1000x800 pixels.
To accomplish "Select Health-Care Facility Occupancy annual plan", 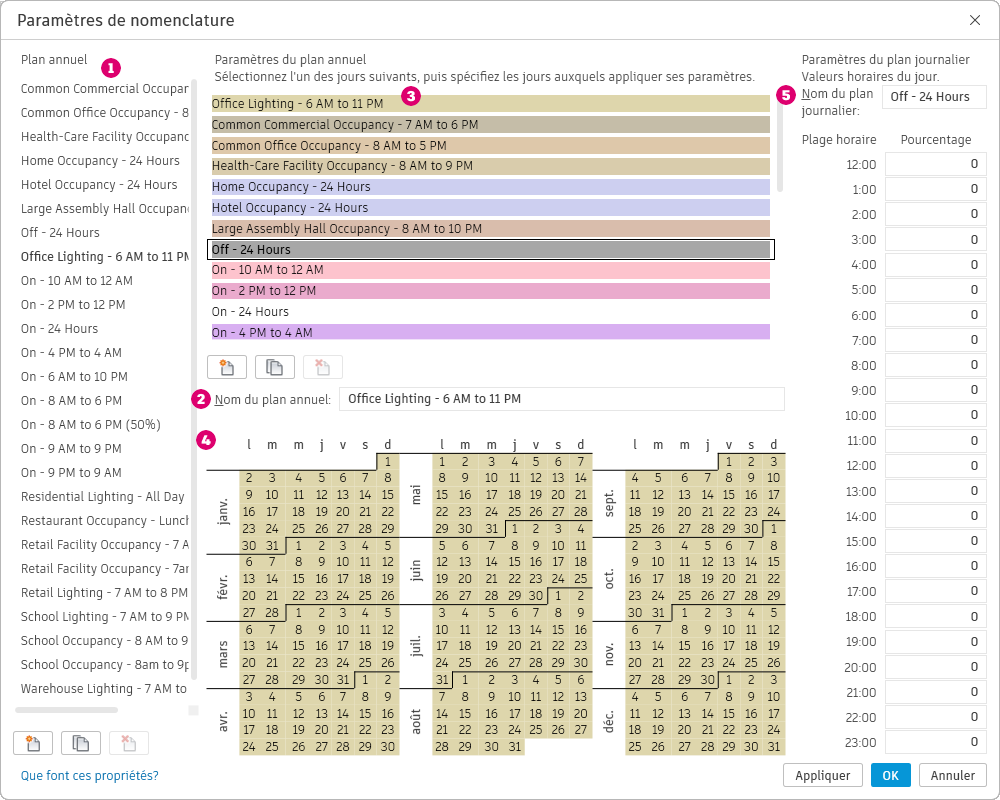I will click(x=105, y=137).
